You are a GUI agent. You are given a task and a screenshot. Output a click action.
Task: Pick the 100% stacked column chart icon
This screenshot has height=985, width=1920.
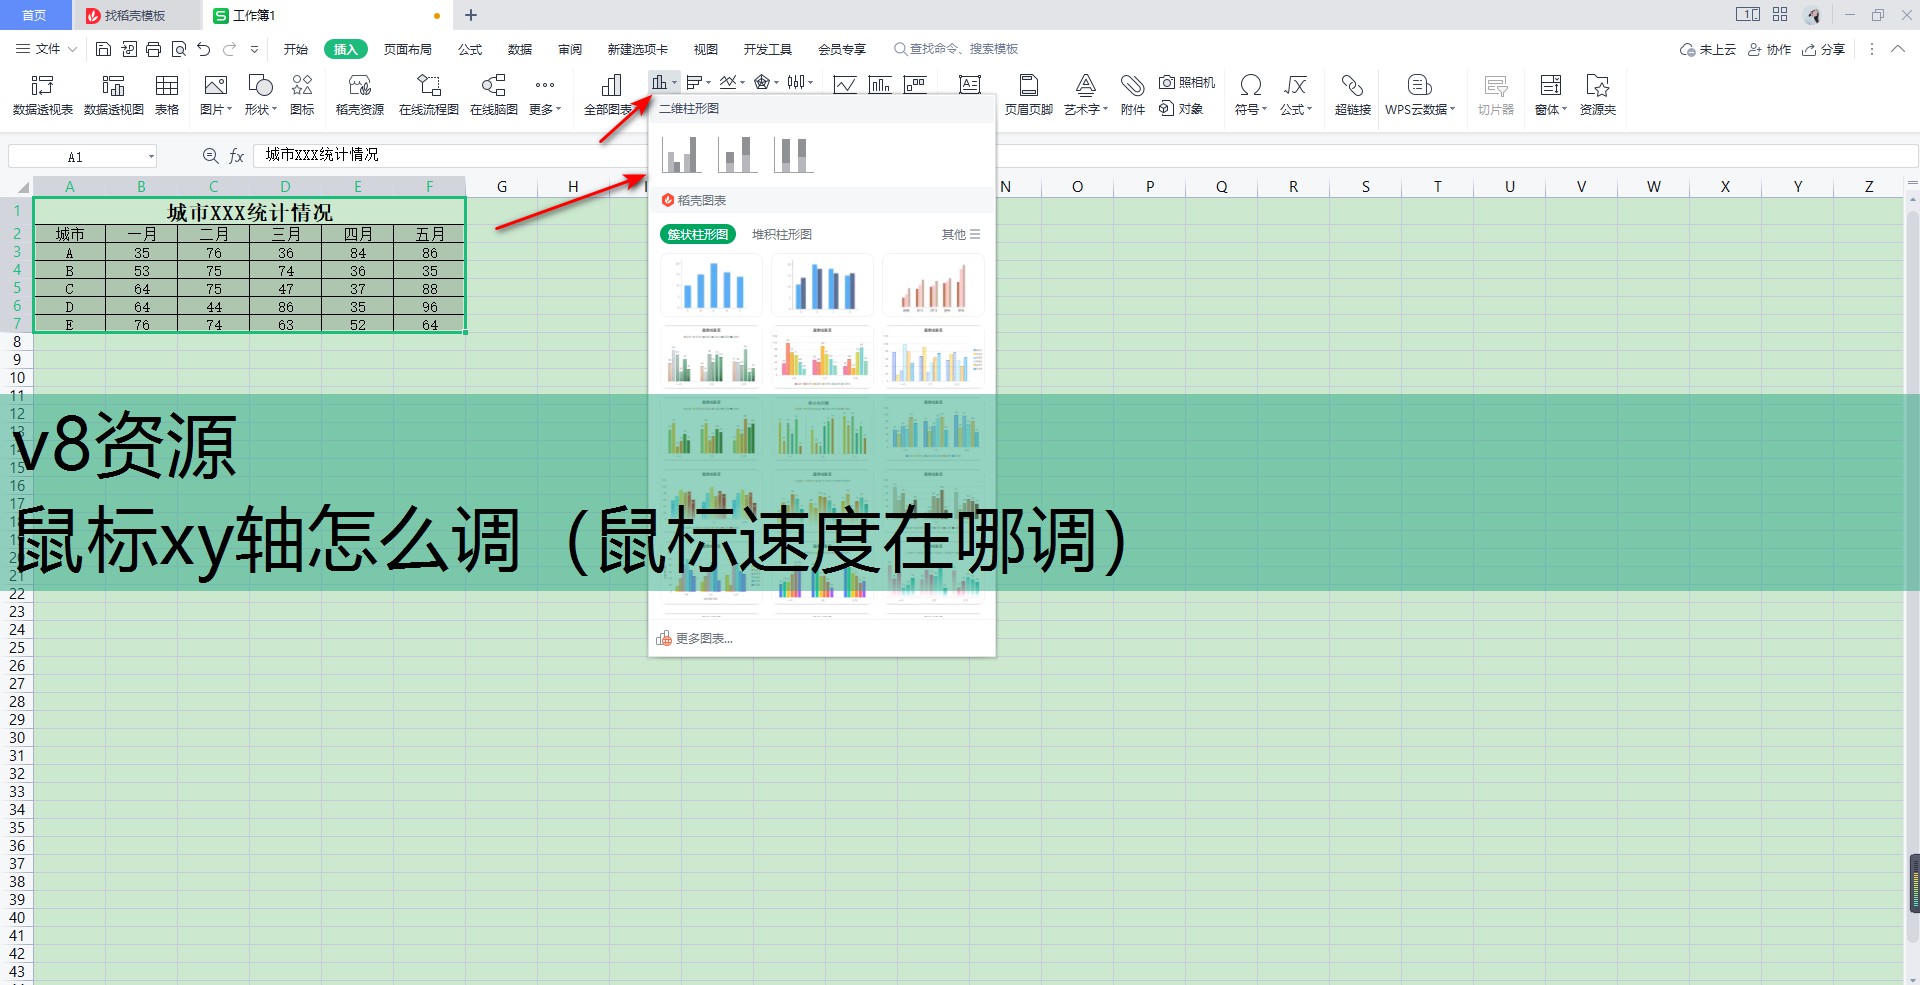[793, 155]
